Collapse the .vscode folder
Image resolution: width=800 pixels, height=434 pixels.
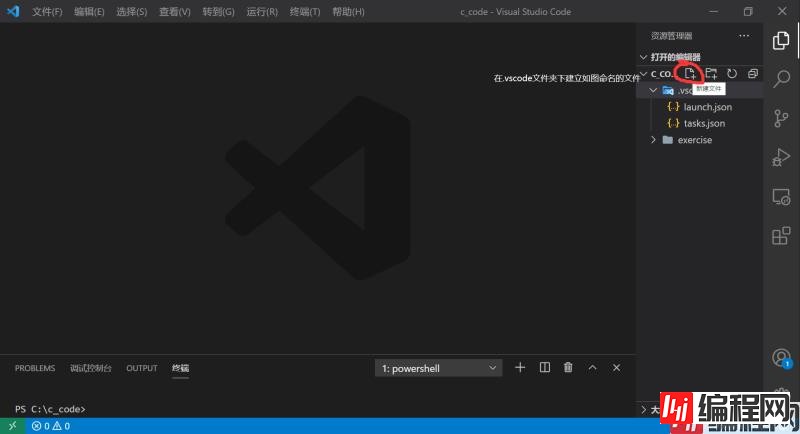point(654,90)
